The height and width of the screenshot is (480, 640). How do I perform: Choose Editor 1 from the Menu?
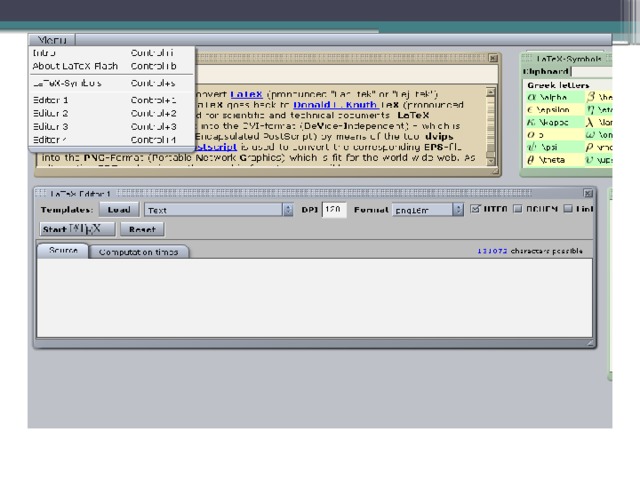(x=52, y=100)
